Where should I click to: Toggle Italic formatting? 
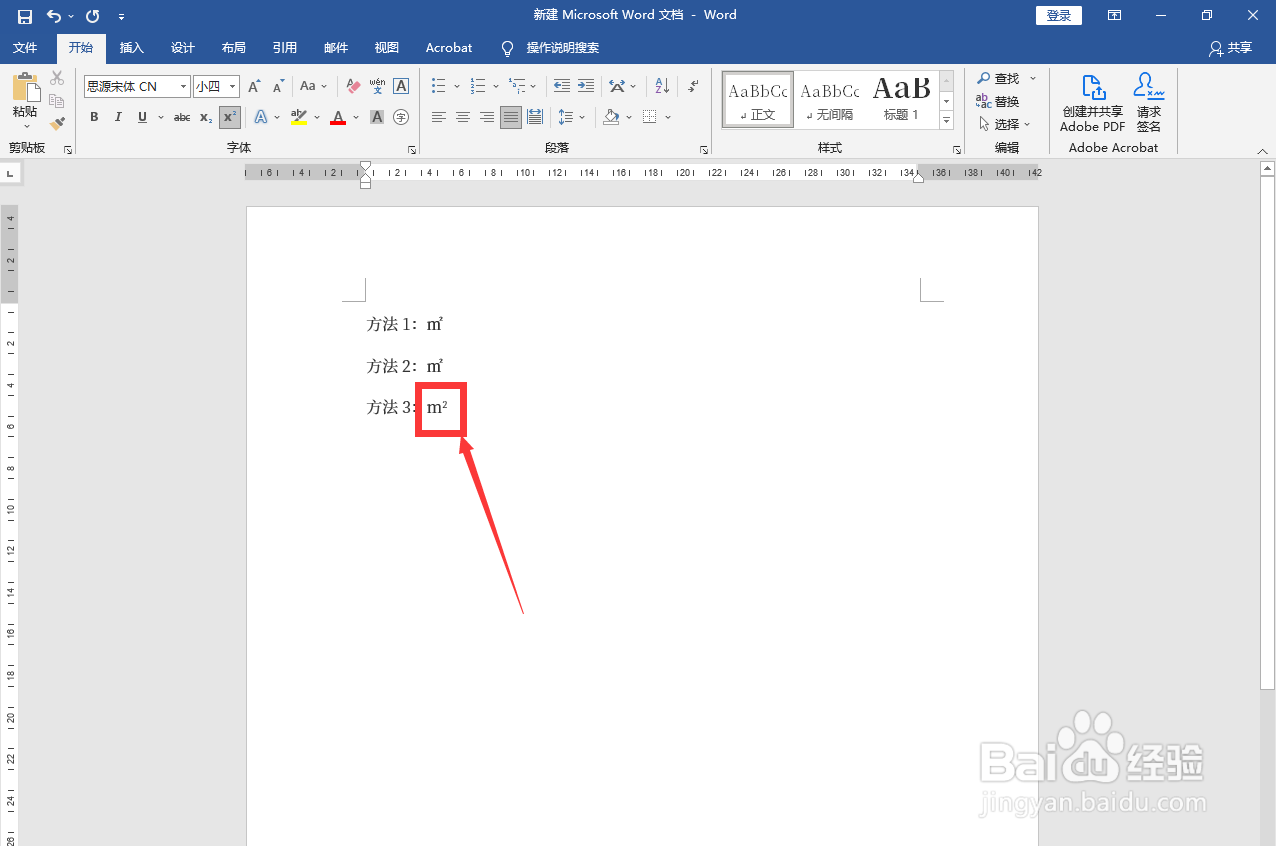[x=118, y=117]
